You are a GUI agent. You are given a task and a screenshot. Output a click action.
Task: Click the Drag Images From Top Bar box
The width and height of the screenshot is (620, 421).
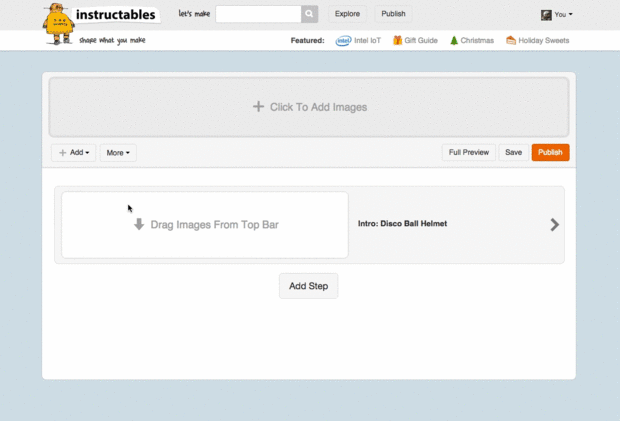(205, 225)
